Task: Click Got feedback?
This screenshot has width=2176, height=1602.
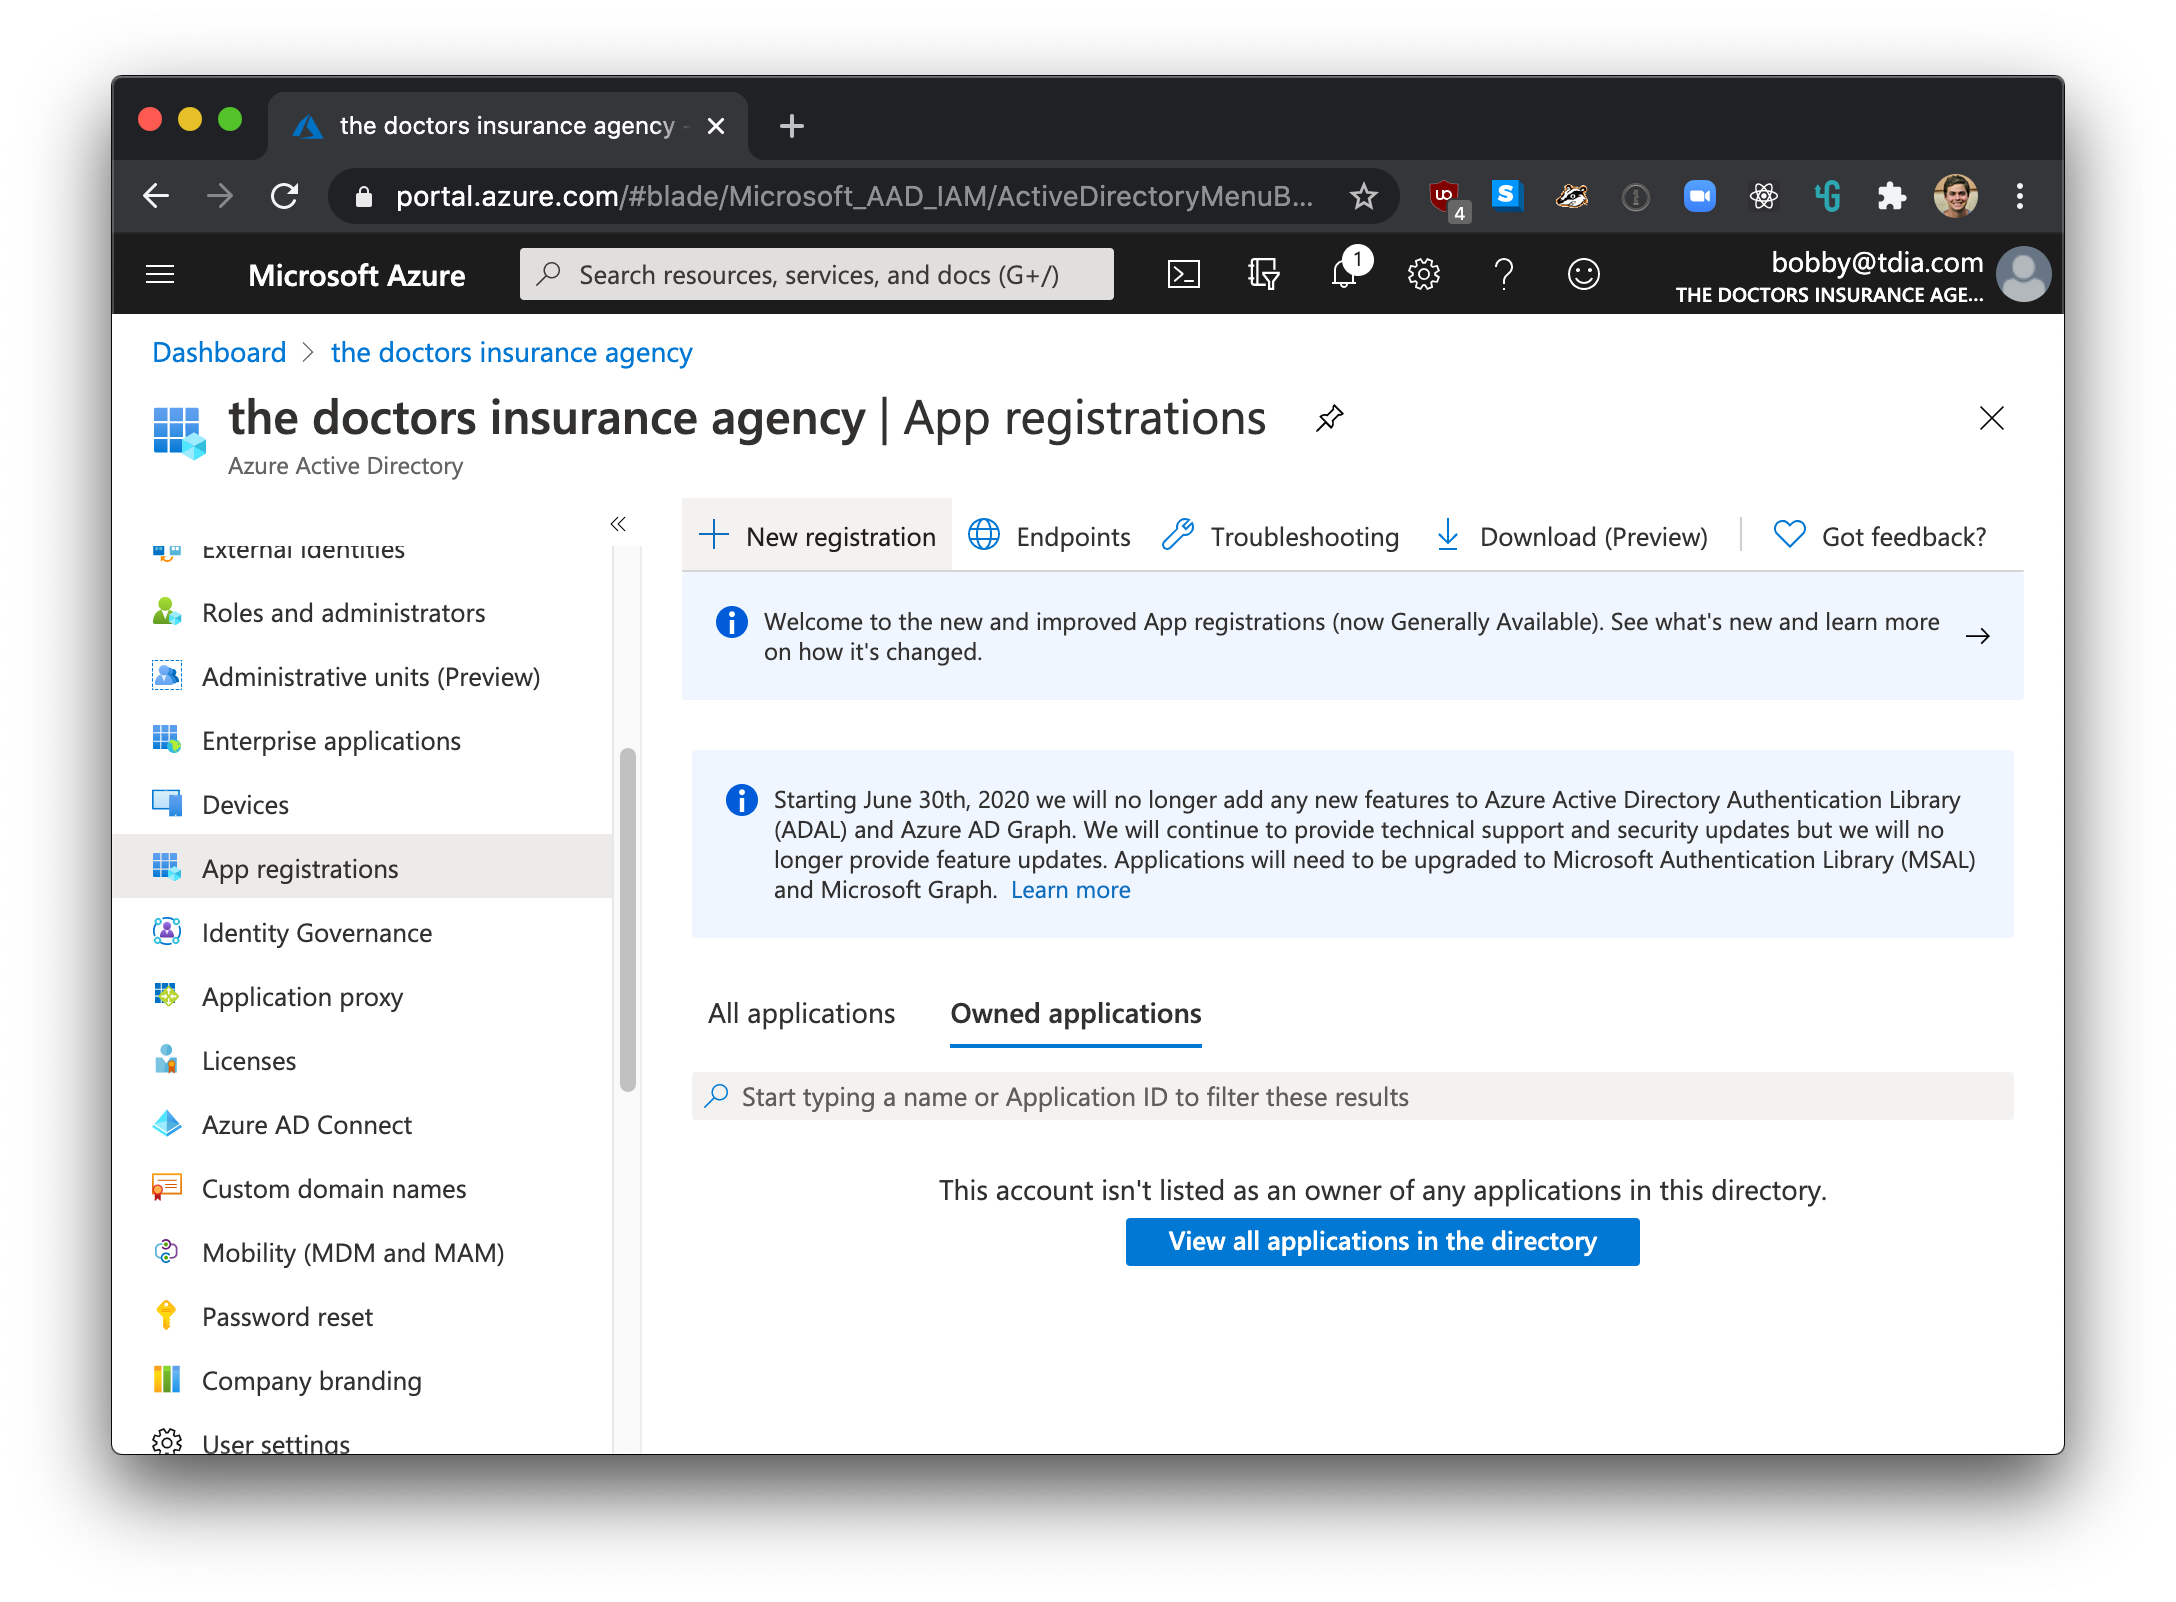Action: tap(1879, 536)
